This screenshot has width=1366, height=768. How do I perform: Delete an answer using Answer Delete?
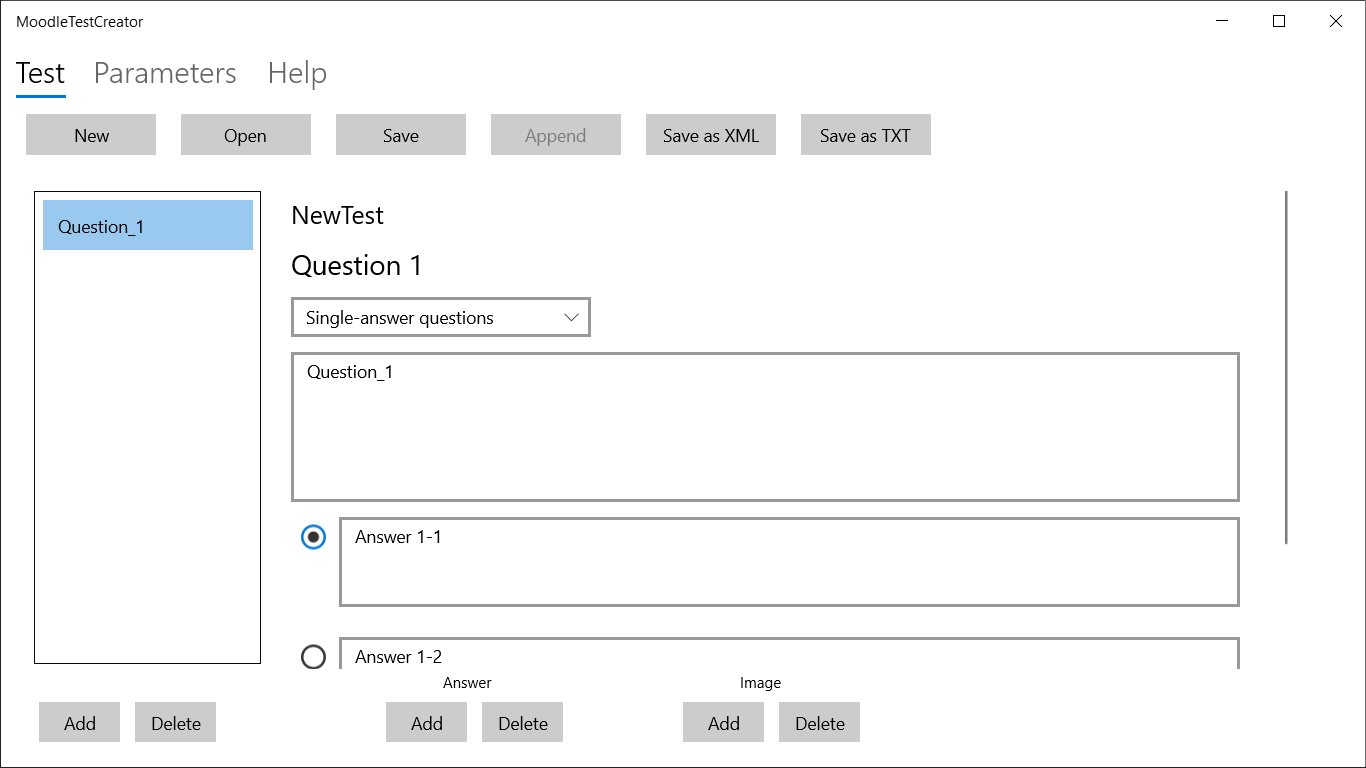click(x=523, y=723)
